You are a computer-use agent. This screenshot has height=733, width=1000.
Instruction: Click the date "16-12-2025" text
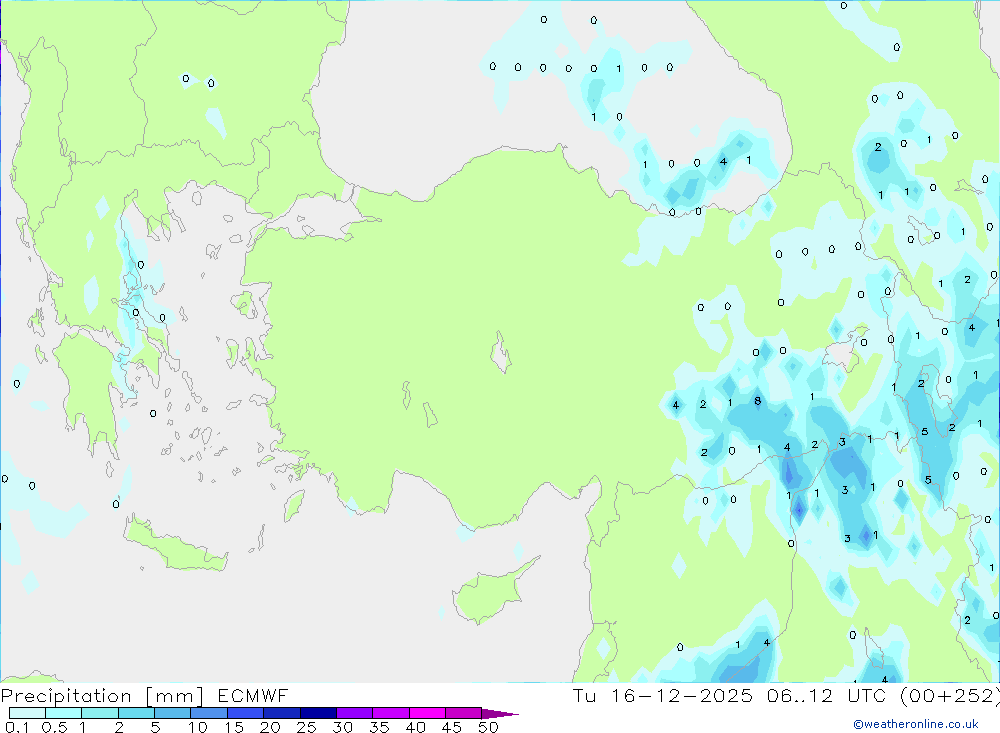[682, 695]
